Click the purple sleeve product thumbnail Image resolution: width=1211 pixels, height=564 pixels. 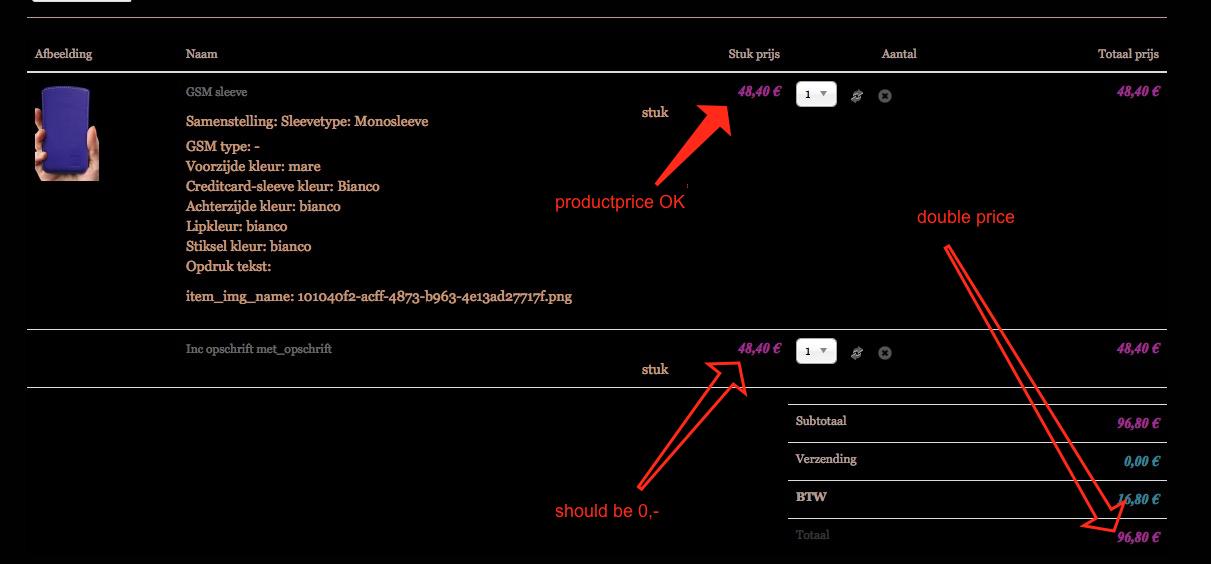pyautogui.click(x=67, y=132)
